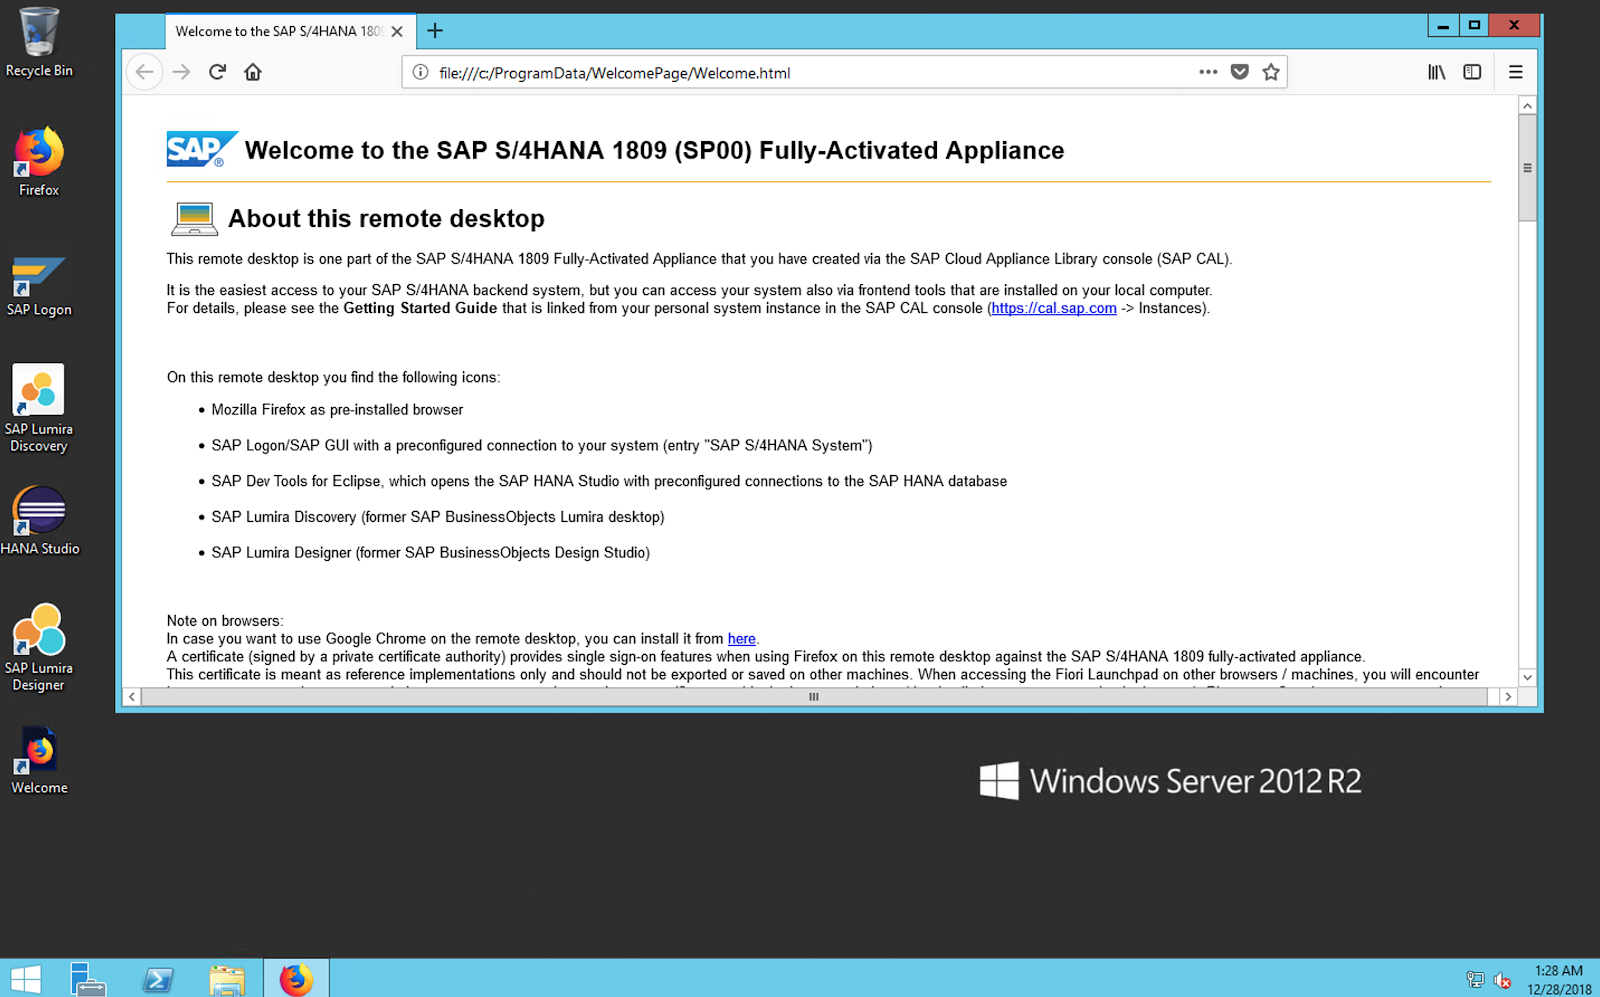Click the 'Note on browsers:' text
This screenshot has height=997, width=1600.
[x=225, y=621]
